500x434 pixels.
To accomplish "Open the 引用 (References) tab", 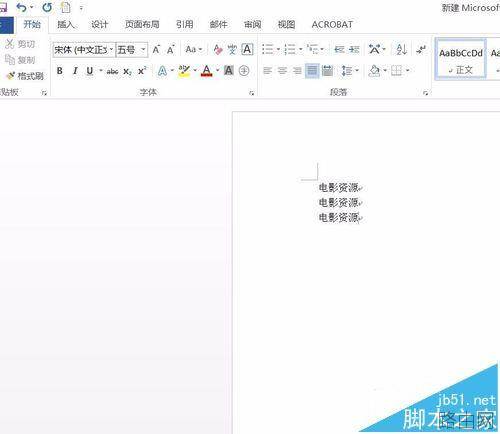I will tap(184, 24).
